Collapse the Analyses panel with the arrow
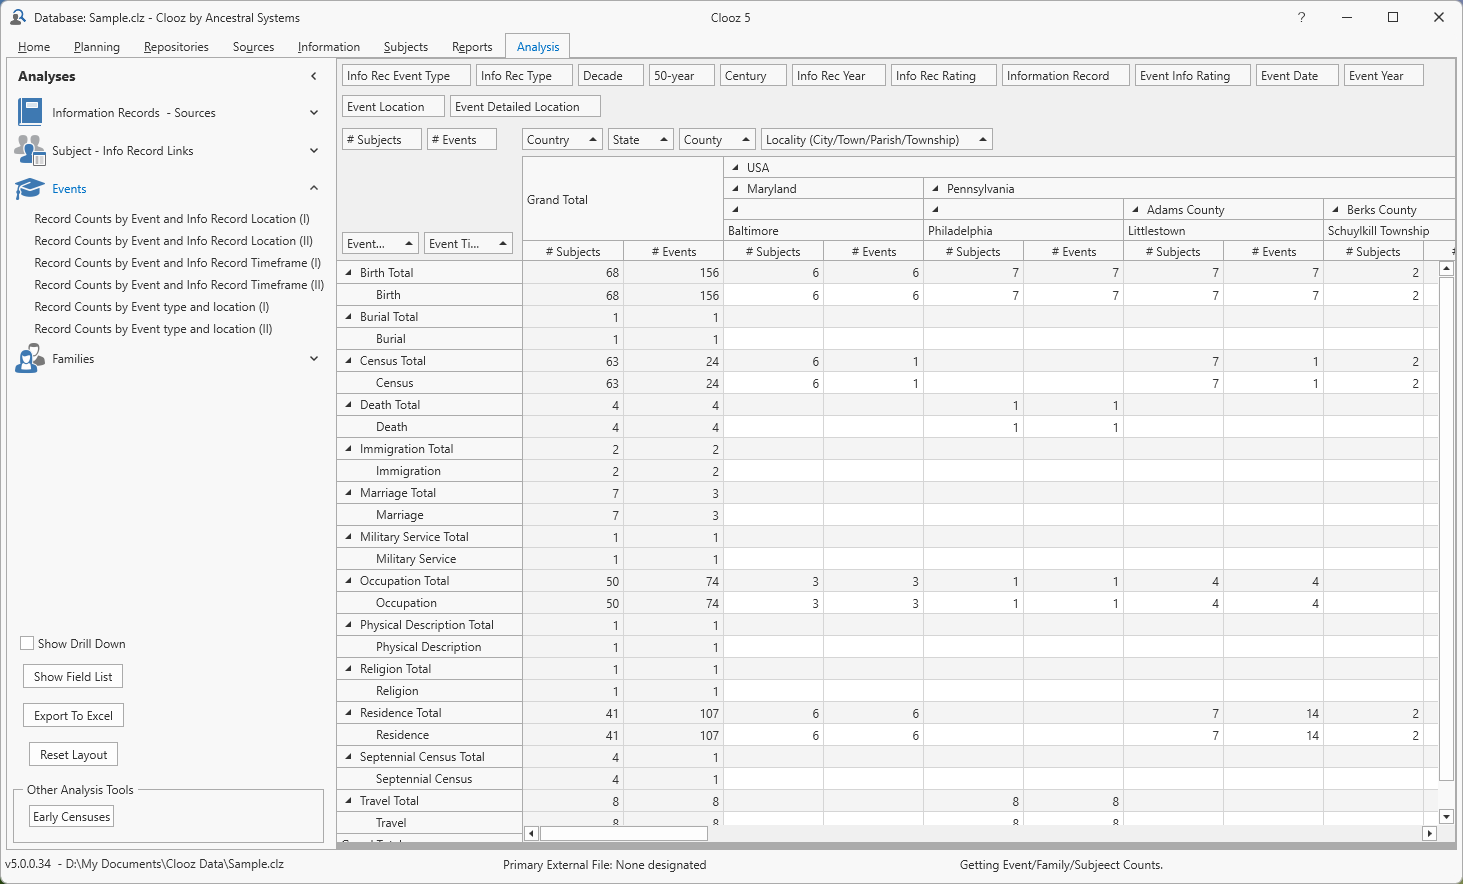Screen dimensions: 1463x884 (314, 76)
